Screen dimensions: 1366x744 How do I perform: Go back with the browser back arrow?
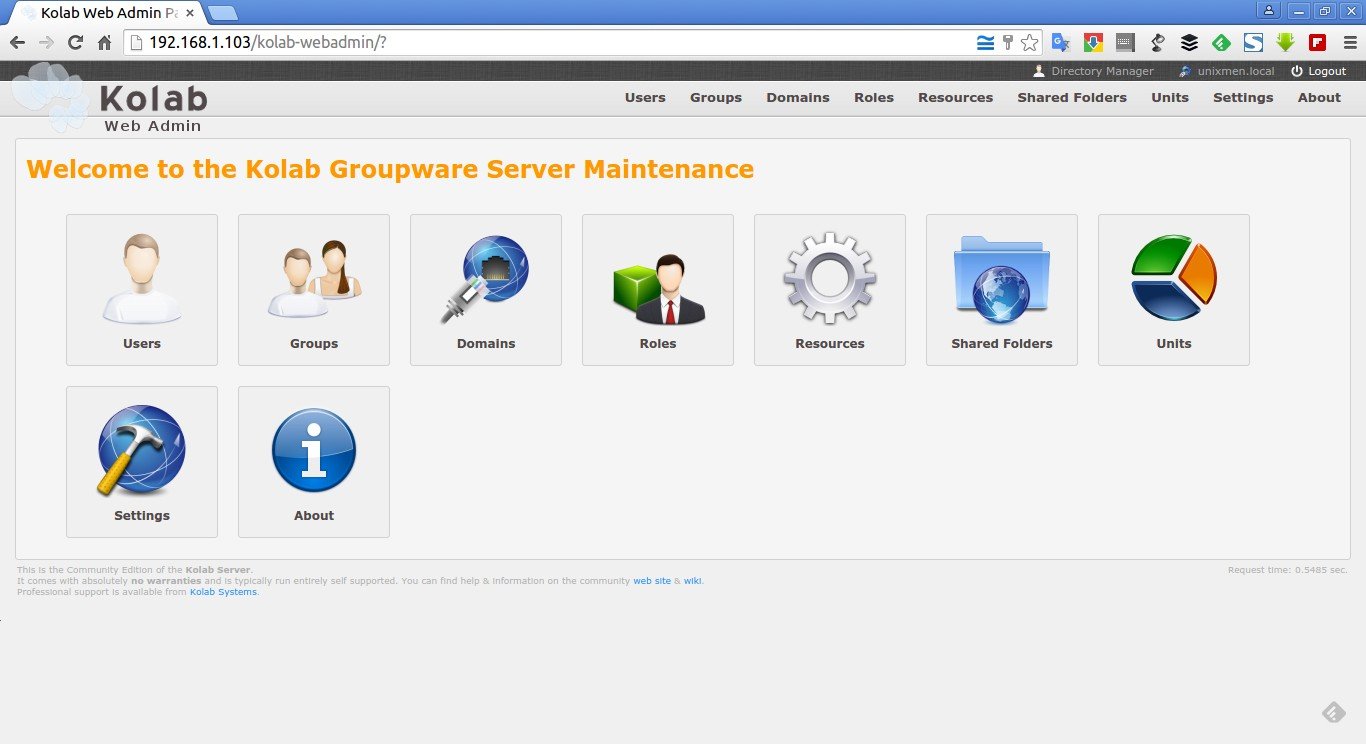(x=17, y=43)
